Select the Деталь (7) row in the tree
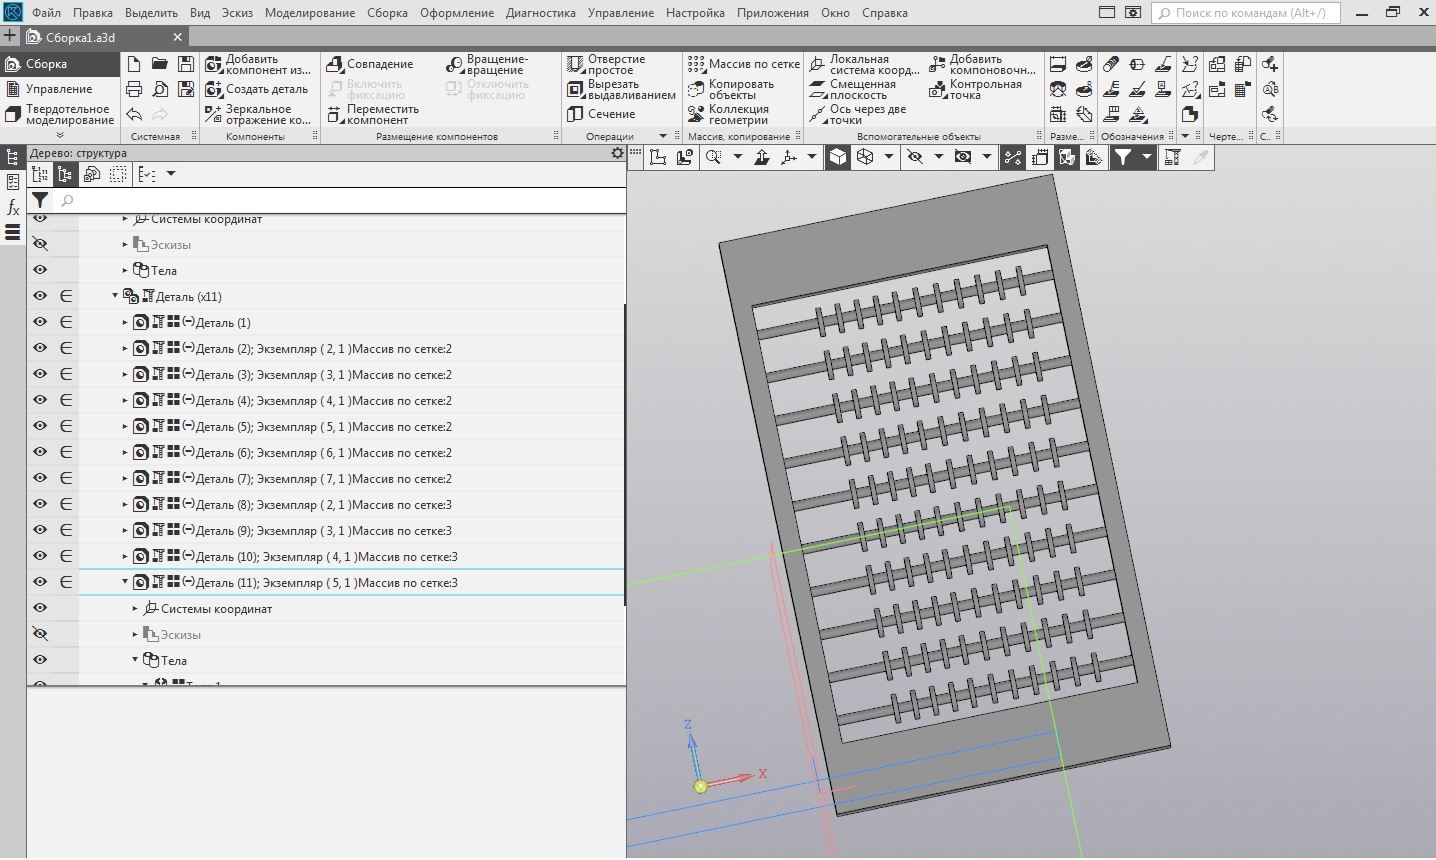The width and height of the screenshot is (1436, 860). point(352,479)
